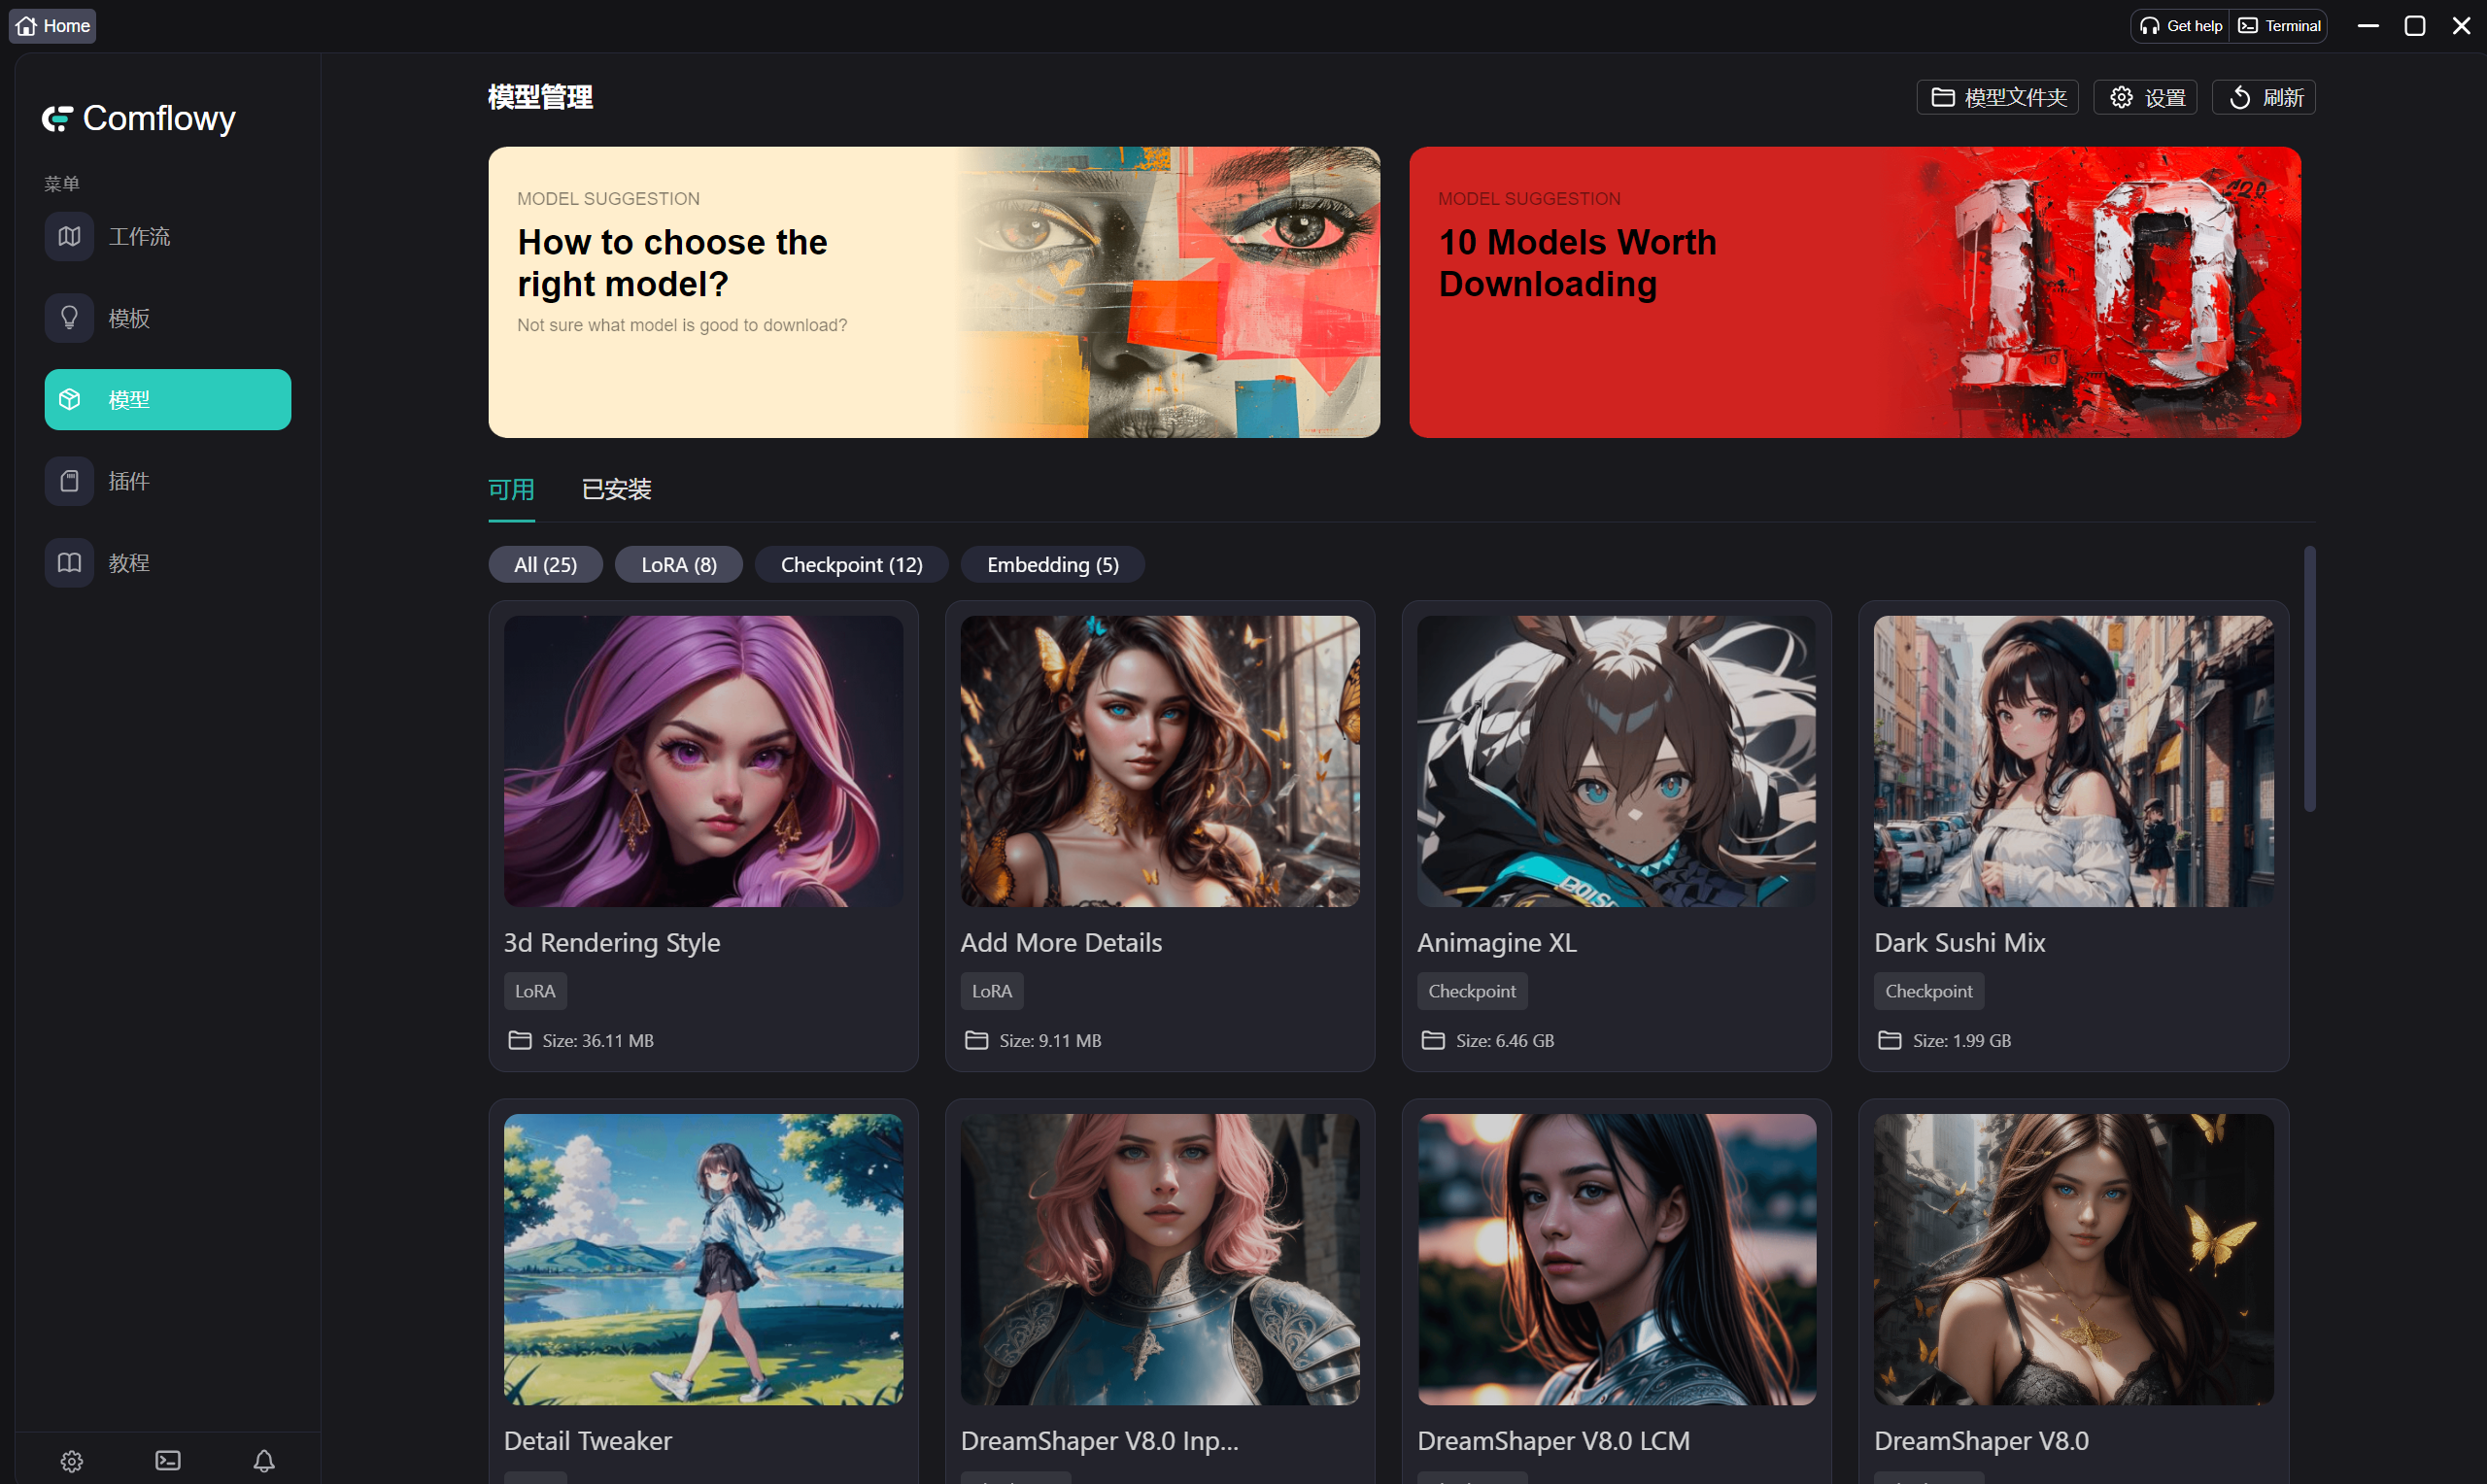2487x1484 pixels.
Task: Click the LoRA tag on 3d Rendering Style
Action: click(x=535, y=991)
